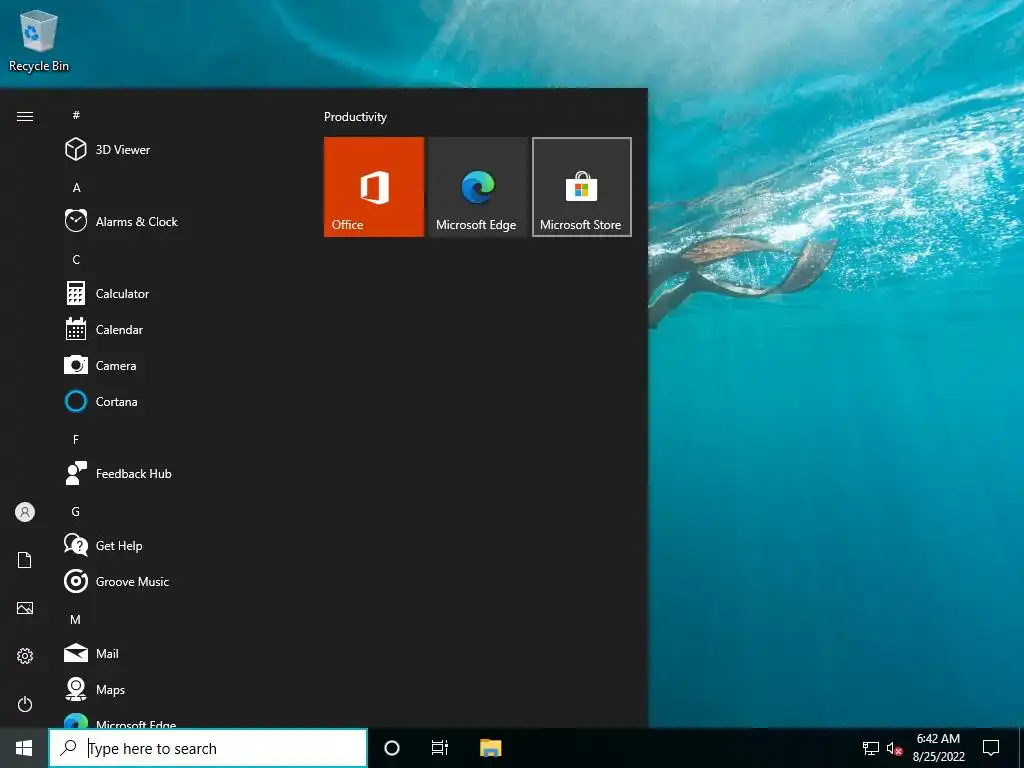Screen dimensions: 1024x768
Task: Click the taskbar search box
Action: [208, 748]
